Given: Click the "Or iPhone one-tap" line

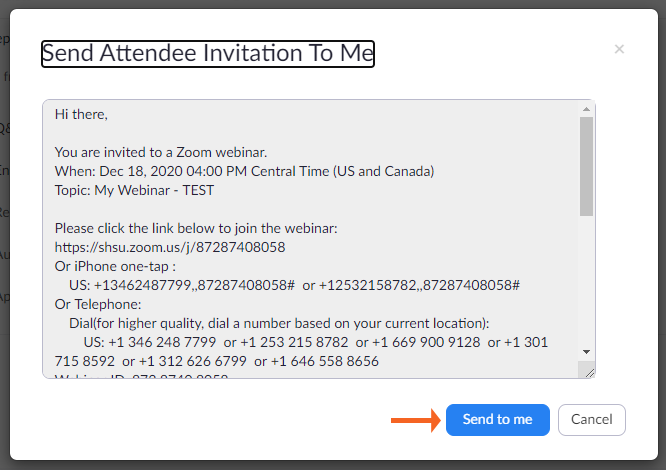Looking at the screenshot, I should (x=116, y=266).
